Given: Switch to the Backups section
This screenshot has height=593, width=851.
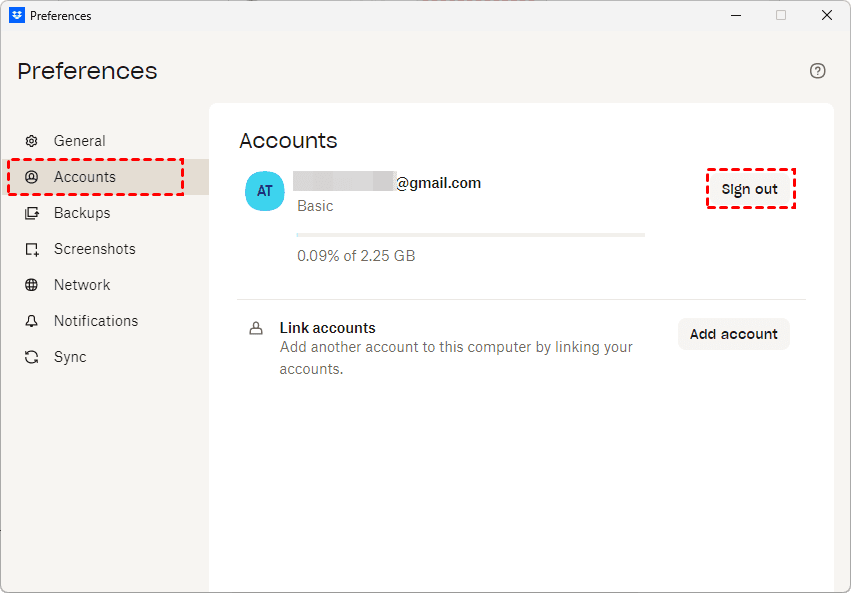Looking at the screenshot, I should (x=82, y=213).
